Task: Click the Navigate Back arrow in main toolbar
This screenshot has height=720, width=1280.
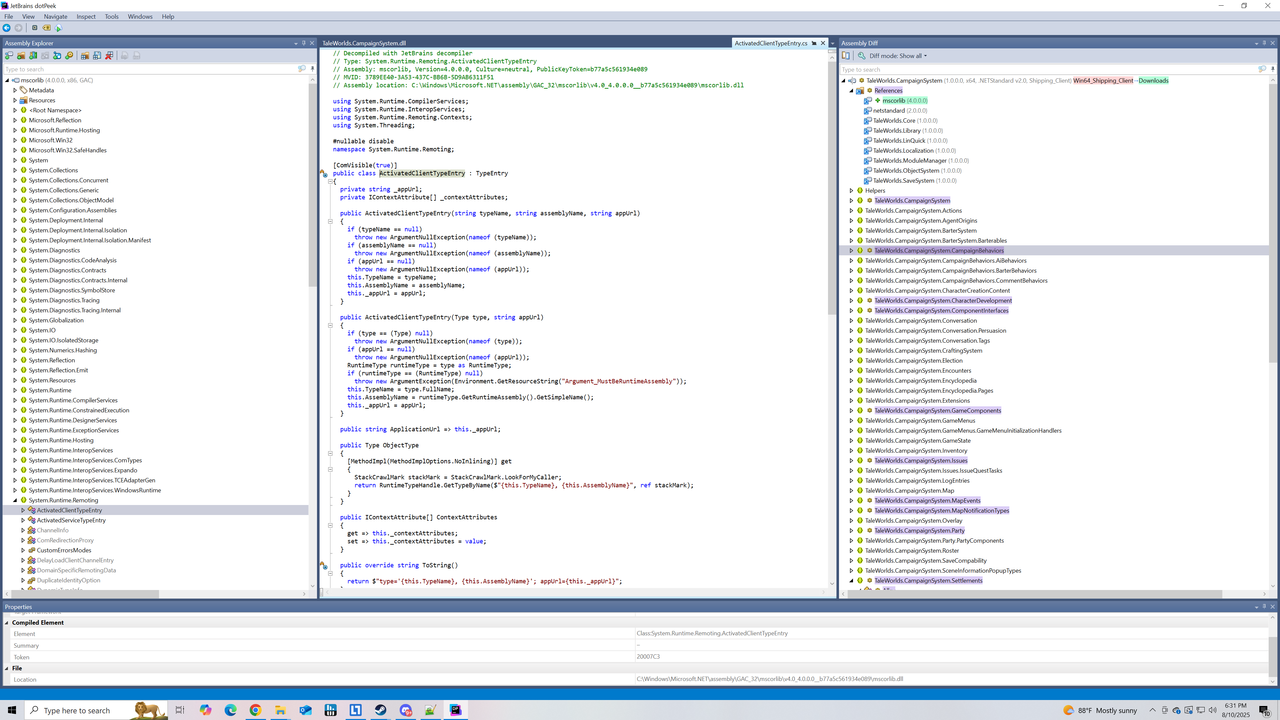Action: pyautogui.click(x=7, y=28)
